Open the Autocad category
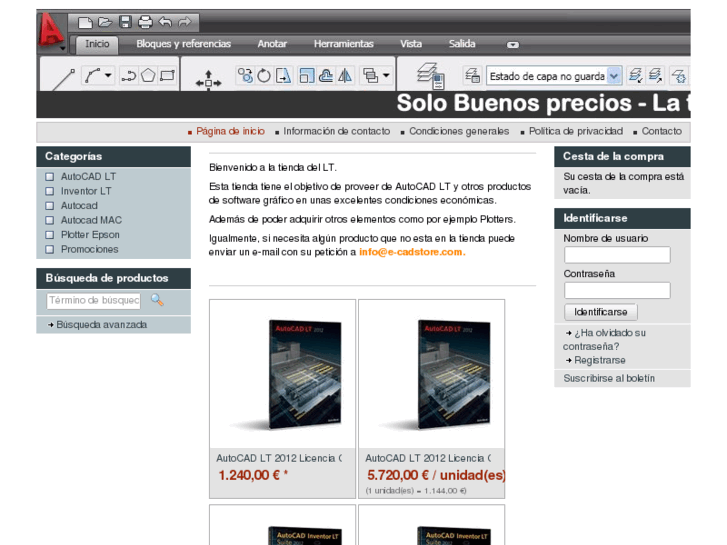This screenshot has width=727, height=545. pos(79,205)
